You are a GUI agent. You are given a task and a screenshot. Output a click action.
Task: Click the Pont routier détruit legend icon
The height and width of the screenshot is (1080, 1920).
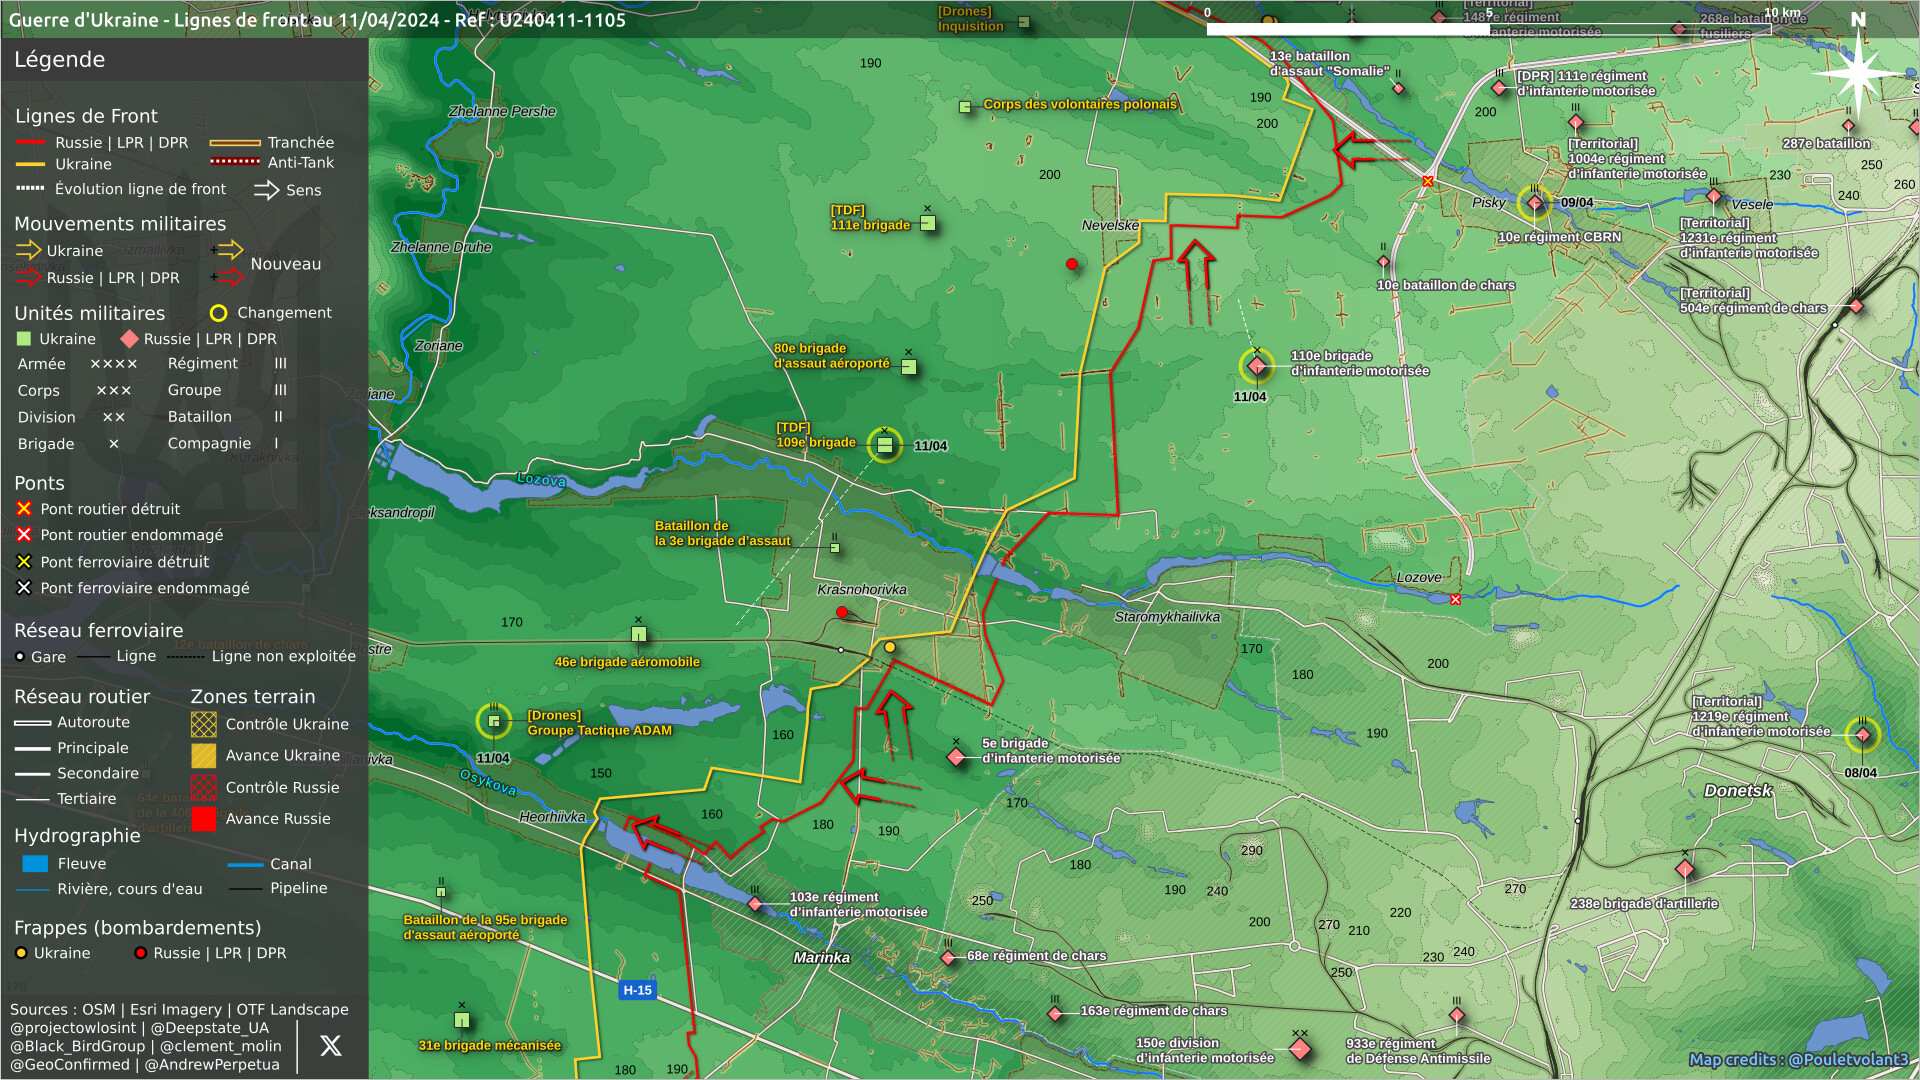coord(24,509)
